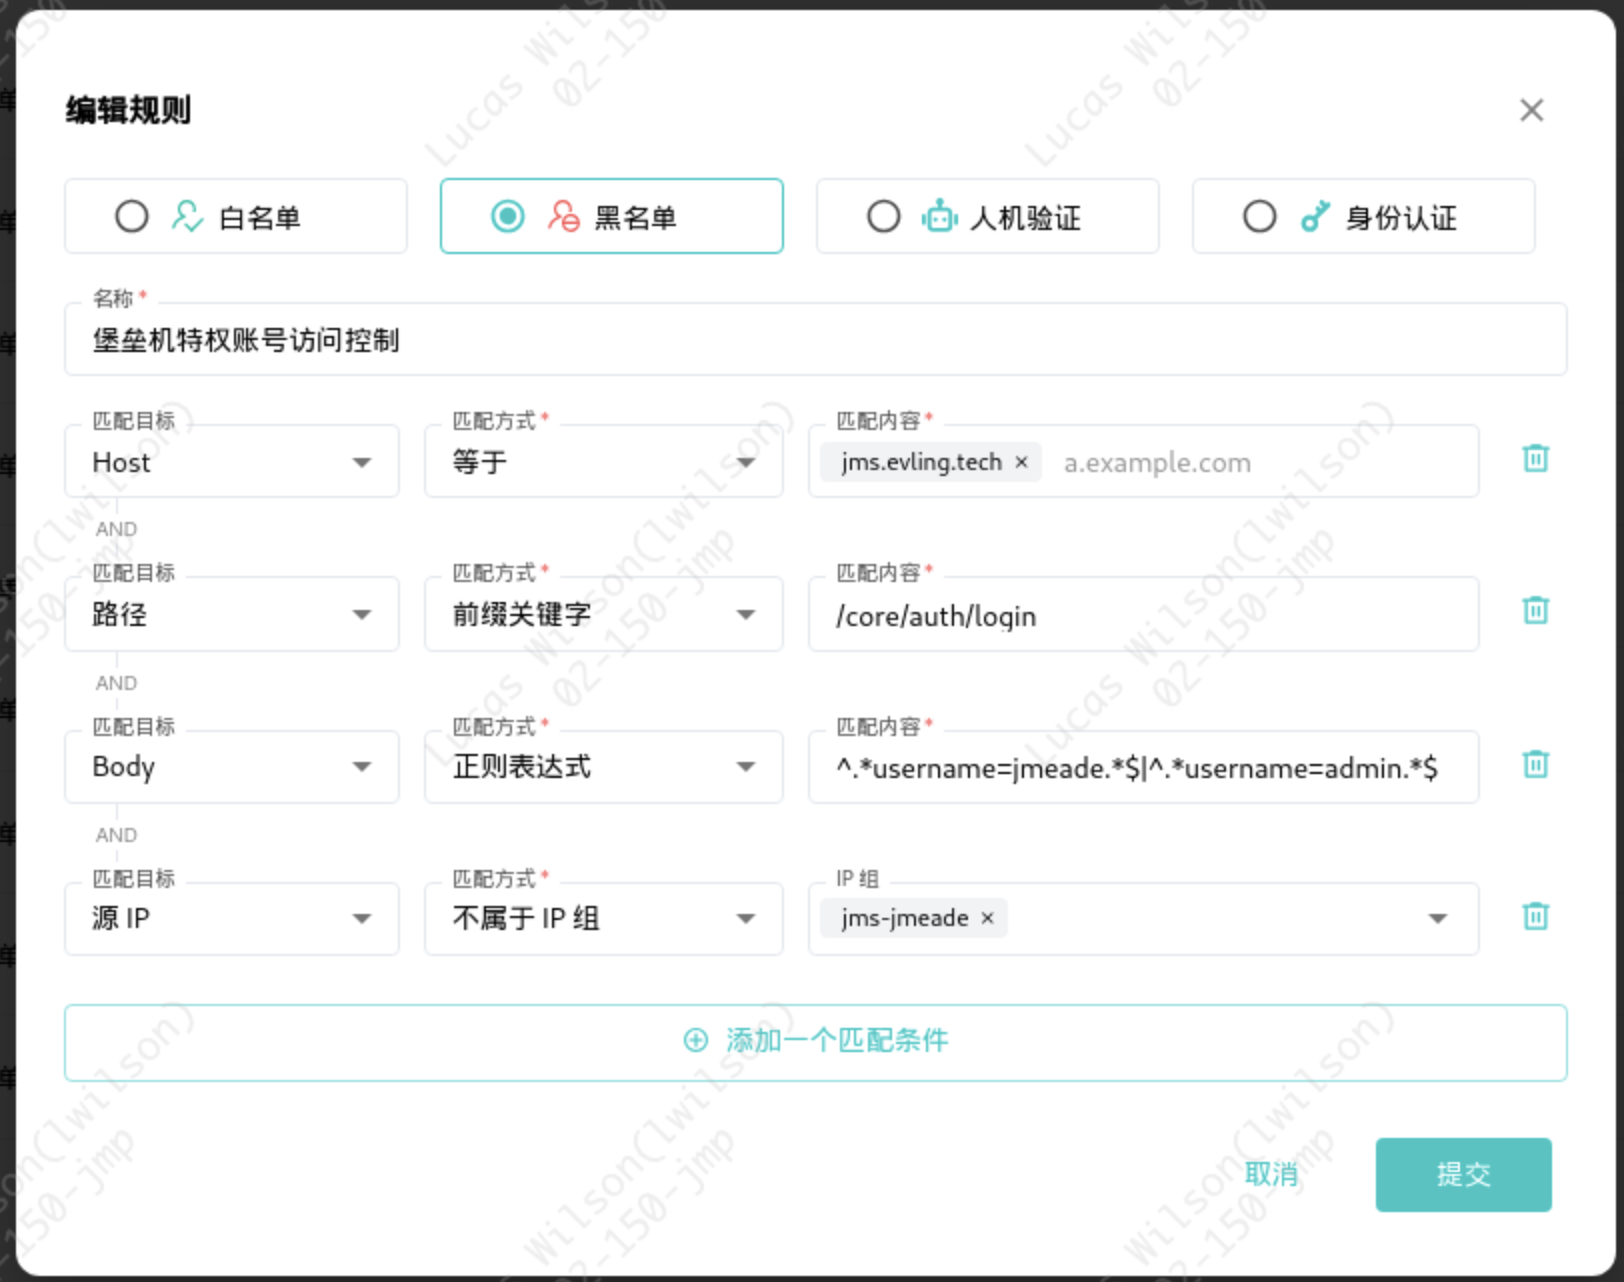Open the 等于 match method dropdown
This screenshot has height=1282, width=1624.
tap(604, 462)
